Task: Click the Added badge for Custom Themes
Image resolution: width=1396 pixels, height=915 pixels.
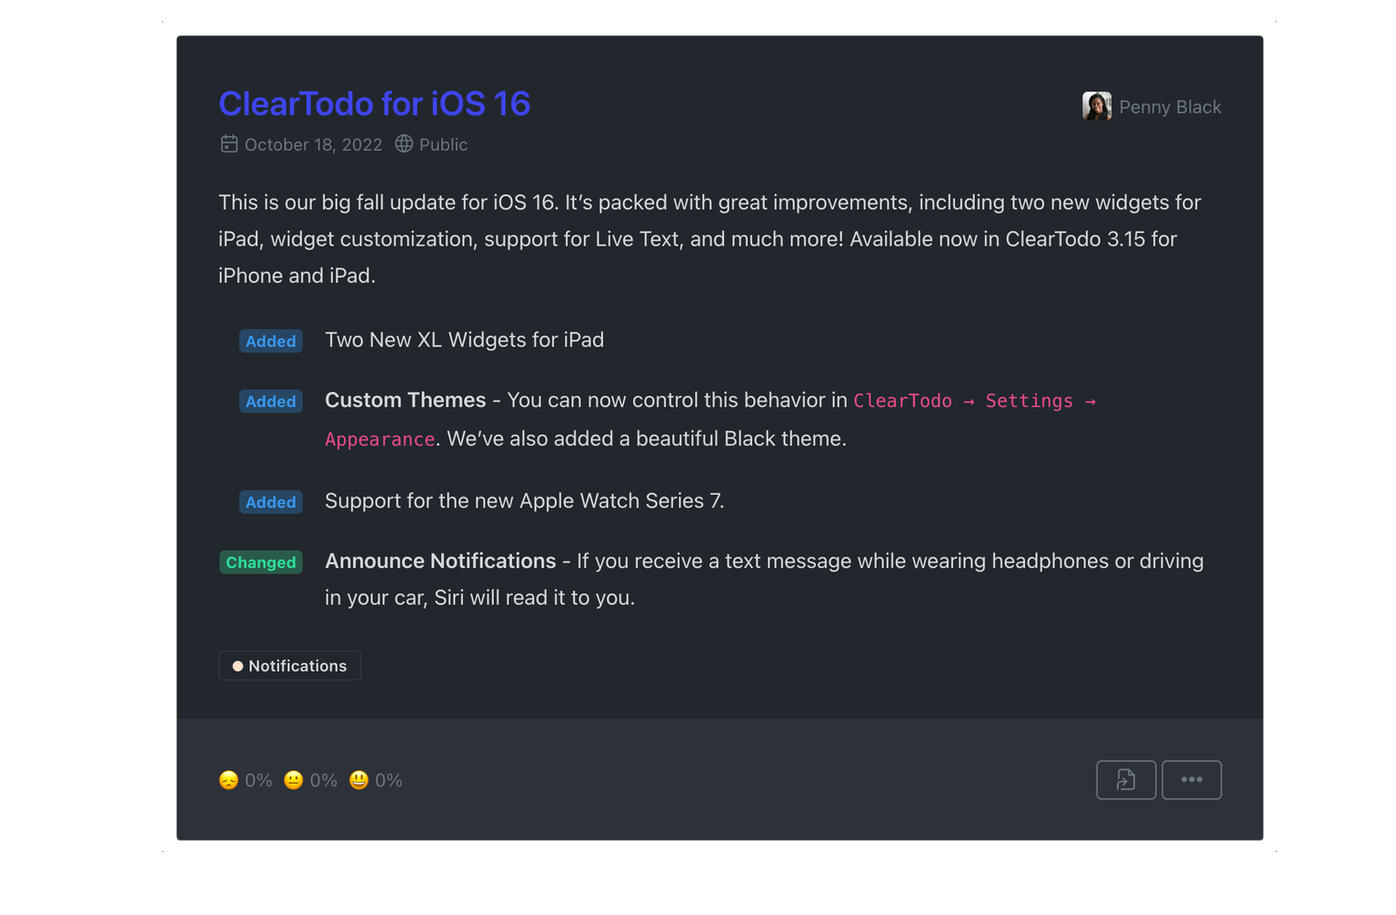Action: pos(271,401)
